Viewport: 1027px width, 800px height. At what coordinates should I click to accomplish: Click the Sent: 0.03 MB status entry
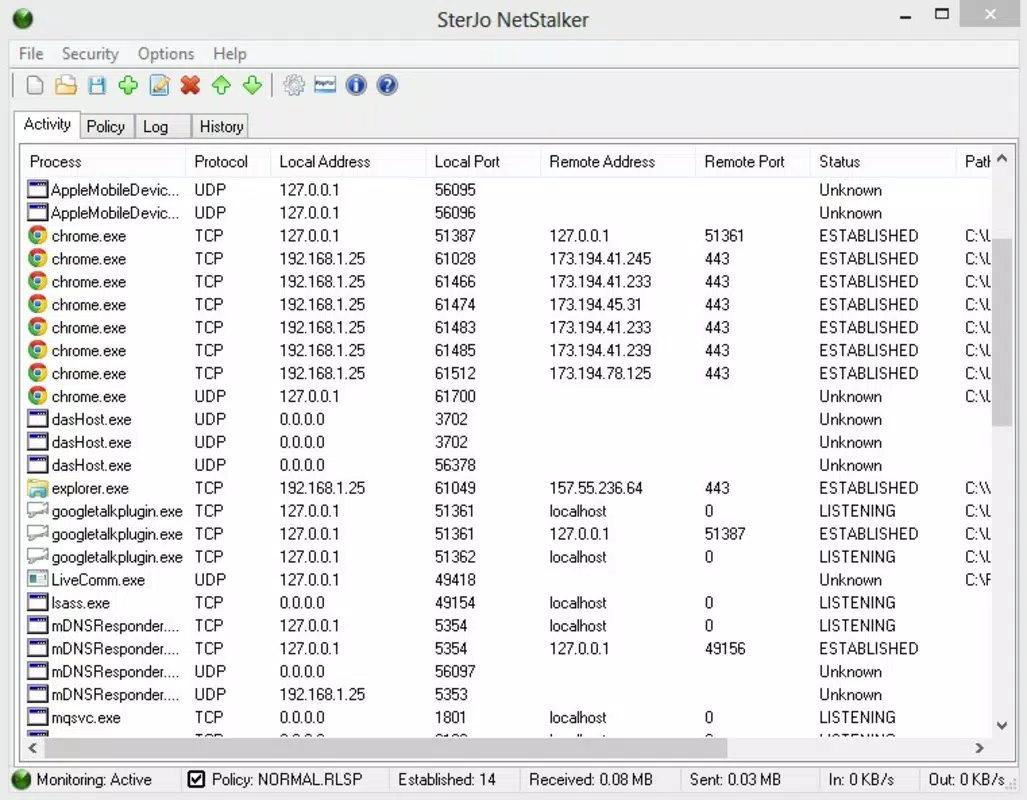pos(735,780)
